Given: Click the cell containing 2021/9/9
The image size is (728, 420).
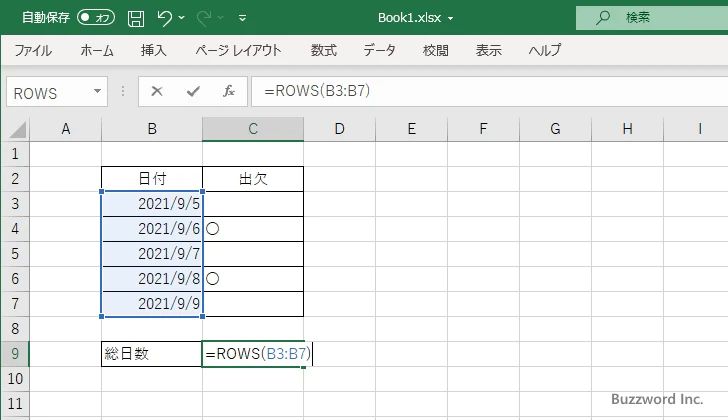Looking at the screenshot, I should 152,304.
